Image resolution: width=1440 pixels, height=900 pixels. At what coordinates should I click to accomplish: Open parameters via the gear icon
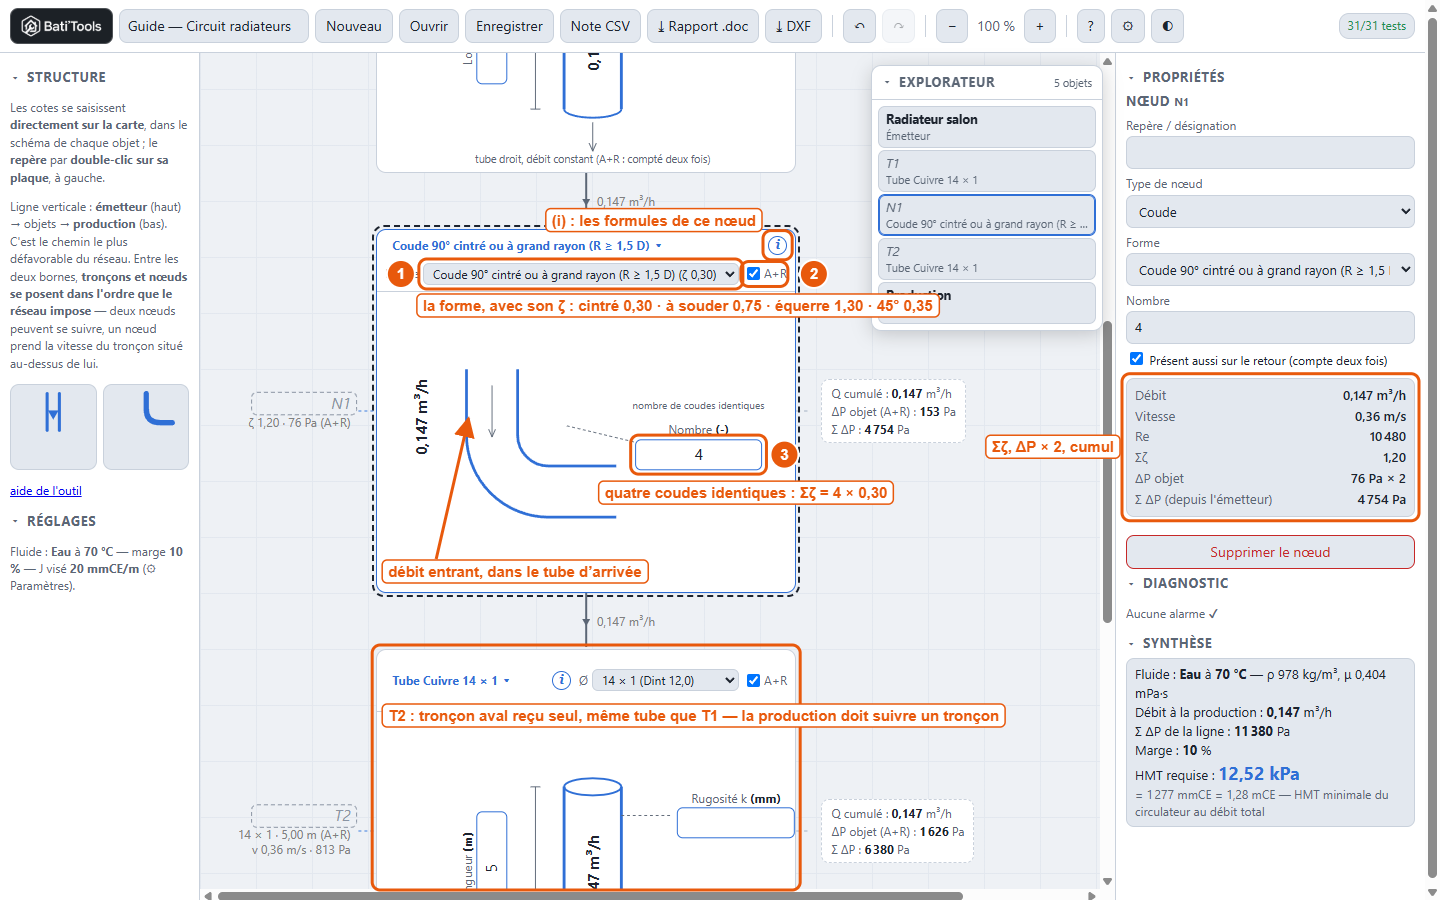pyautogui.click(x=1128, y=26)
